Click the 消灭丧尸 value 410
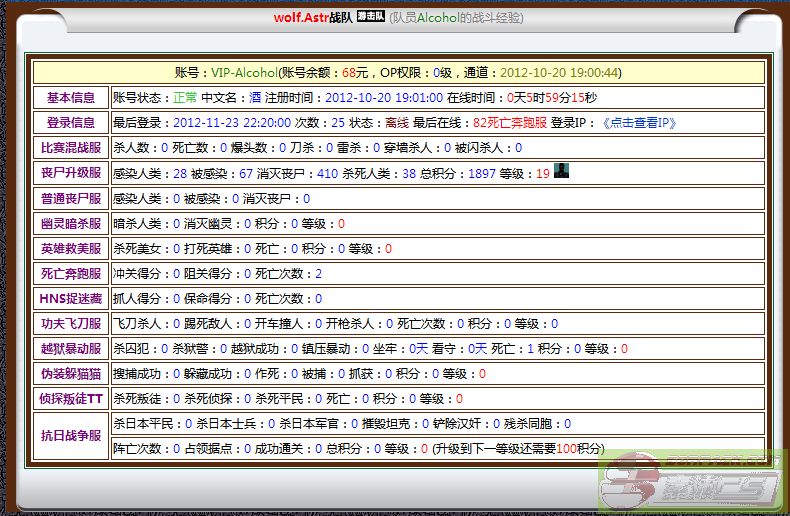Viewport: 790px width, 516px height. [x=327, y=174]
